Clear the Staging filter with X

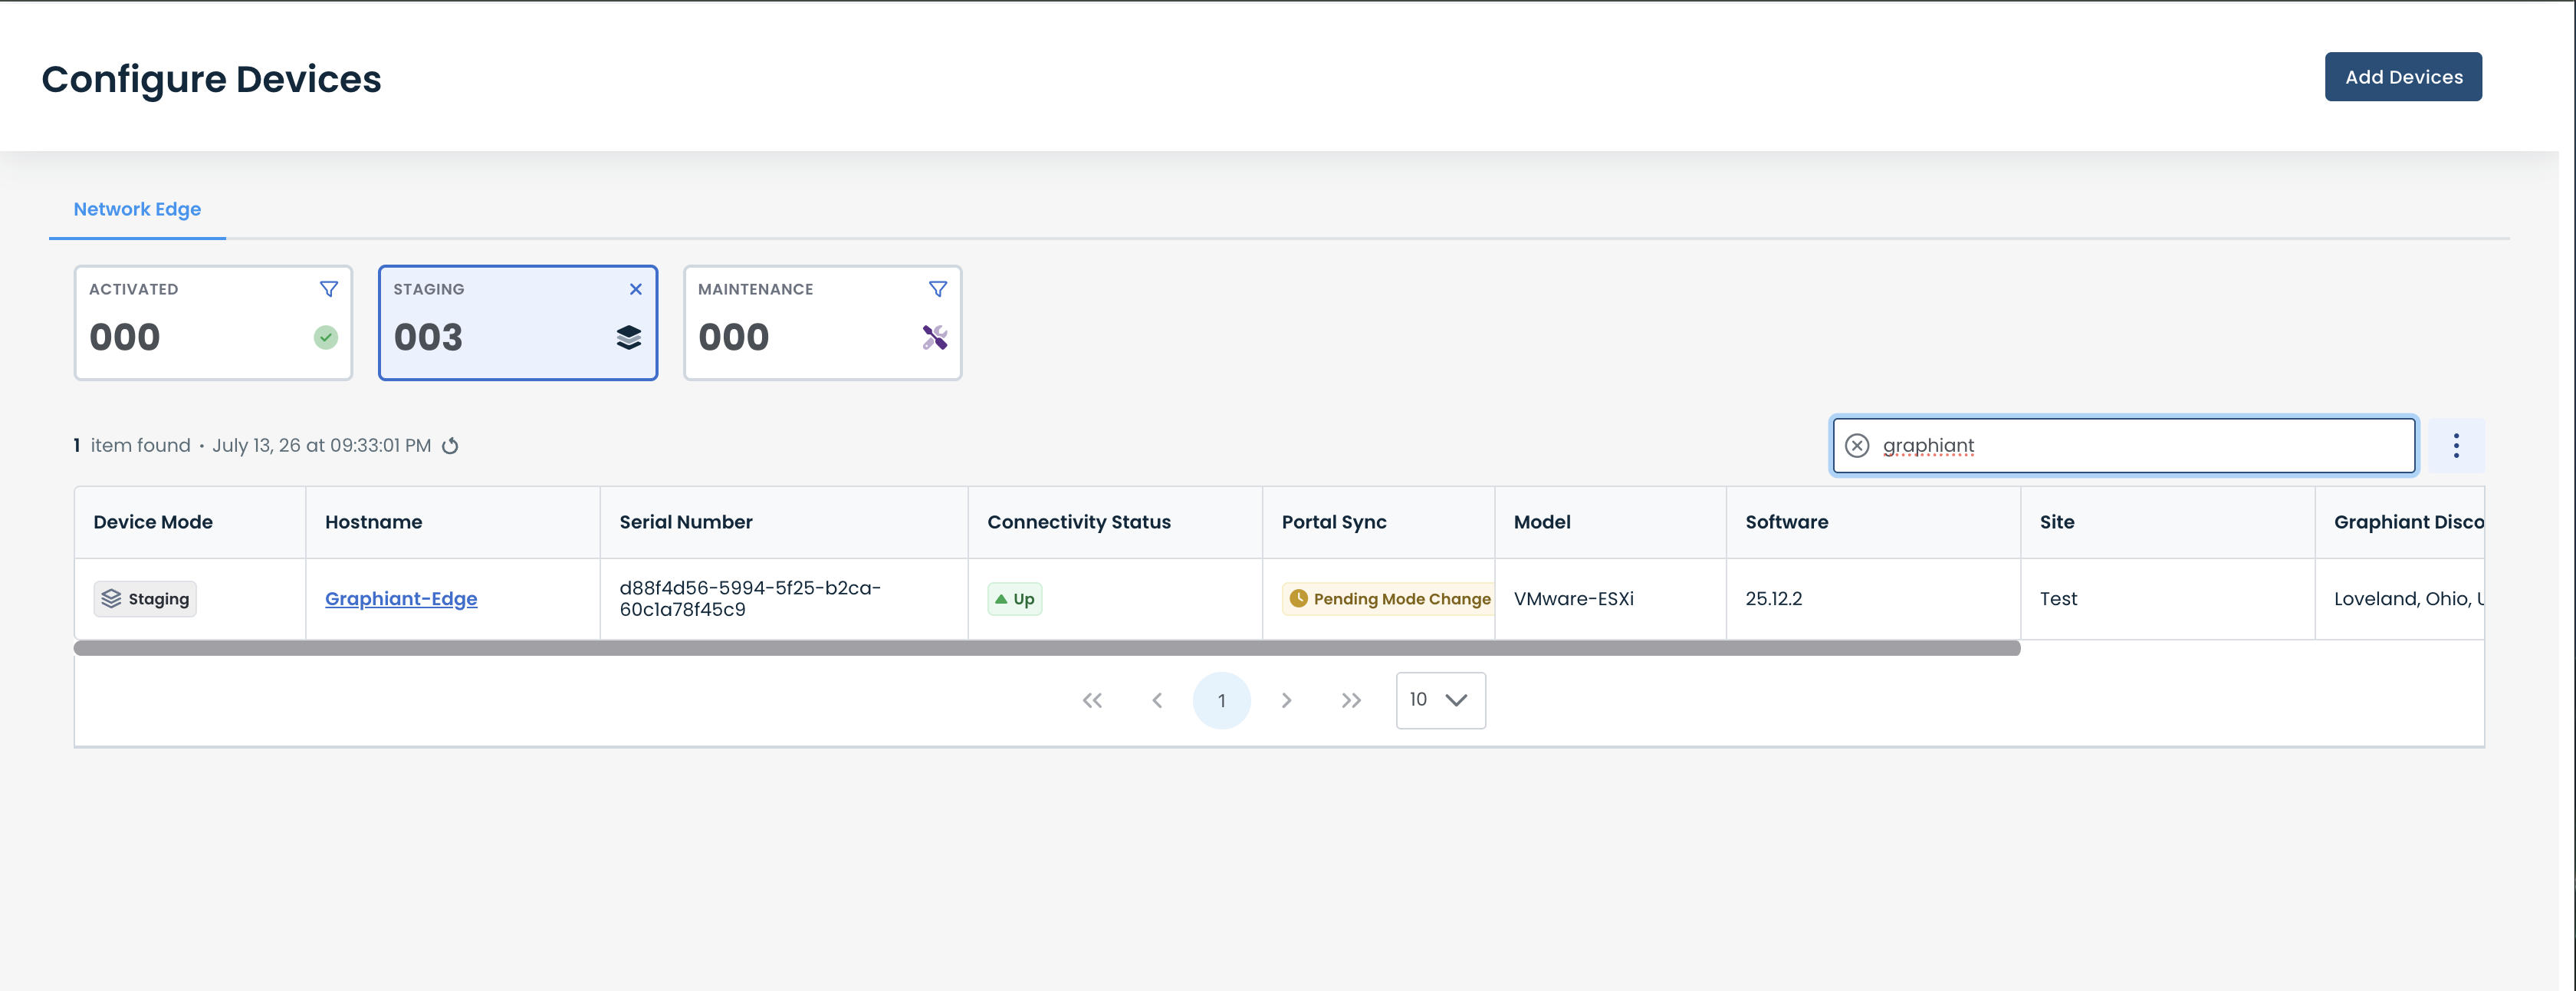point(635,289)
